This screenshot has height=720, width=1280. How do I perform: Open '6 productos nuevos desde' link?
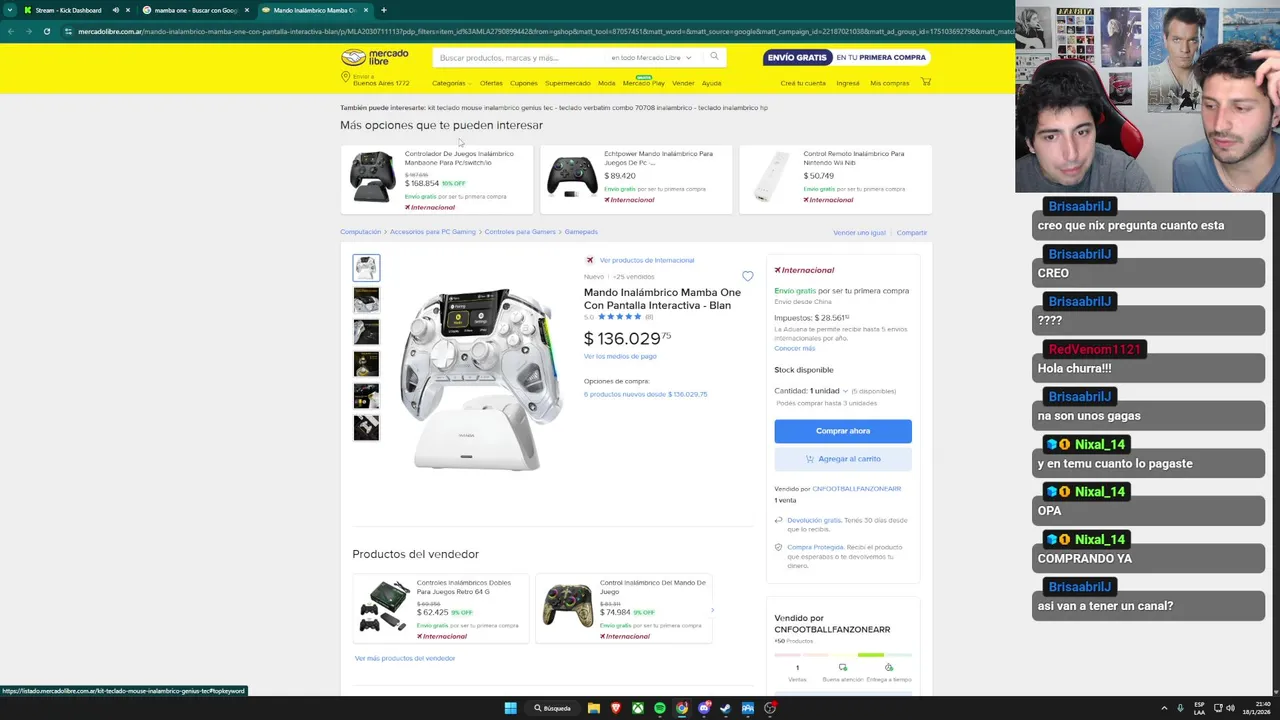pos(645,394)
